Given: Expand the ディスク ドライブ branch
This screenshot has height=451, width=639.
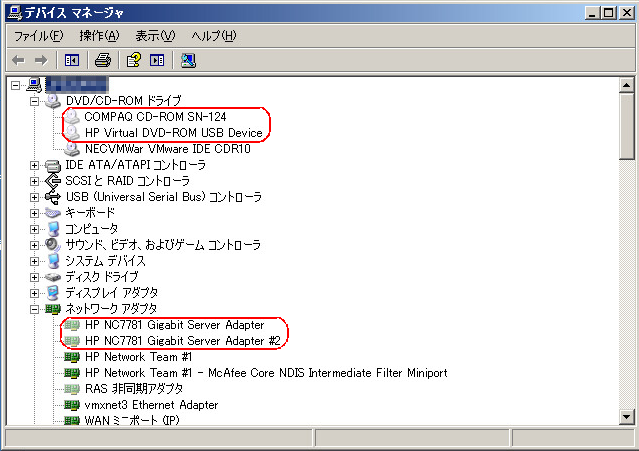Looking at the screenshot, I should (x=34, y=277).
